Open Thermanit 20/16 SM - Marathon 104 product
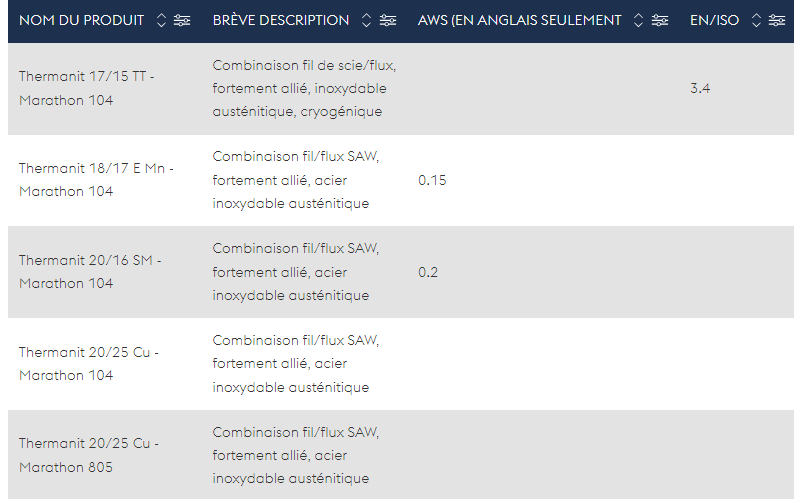794x499 pixels. click(89, 272)
